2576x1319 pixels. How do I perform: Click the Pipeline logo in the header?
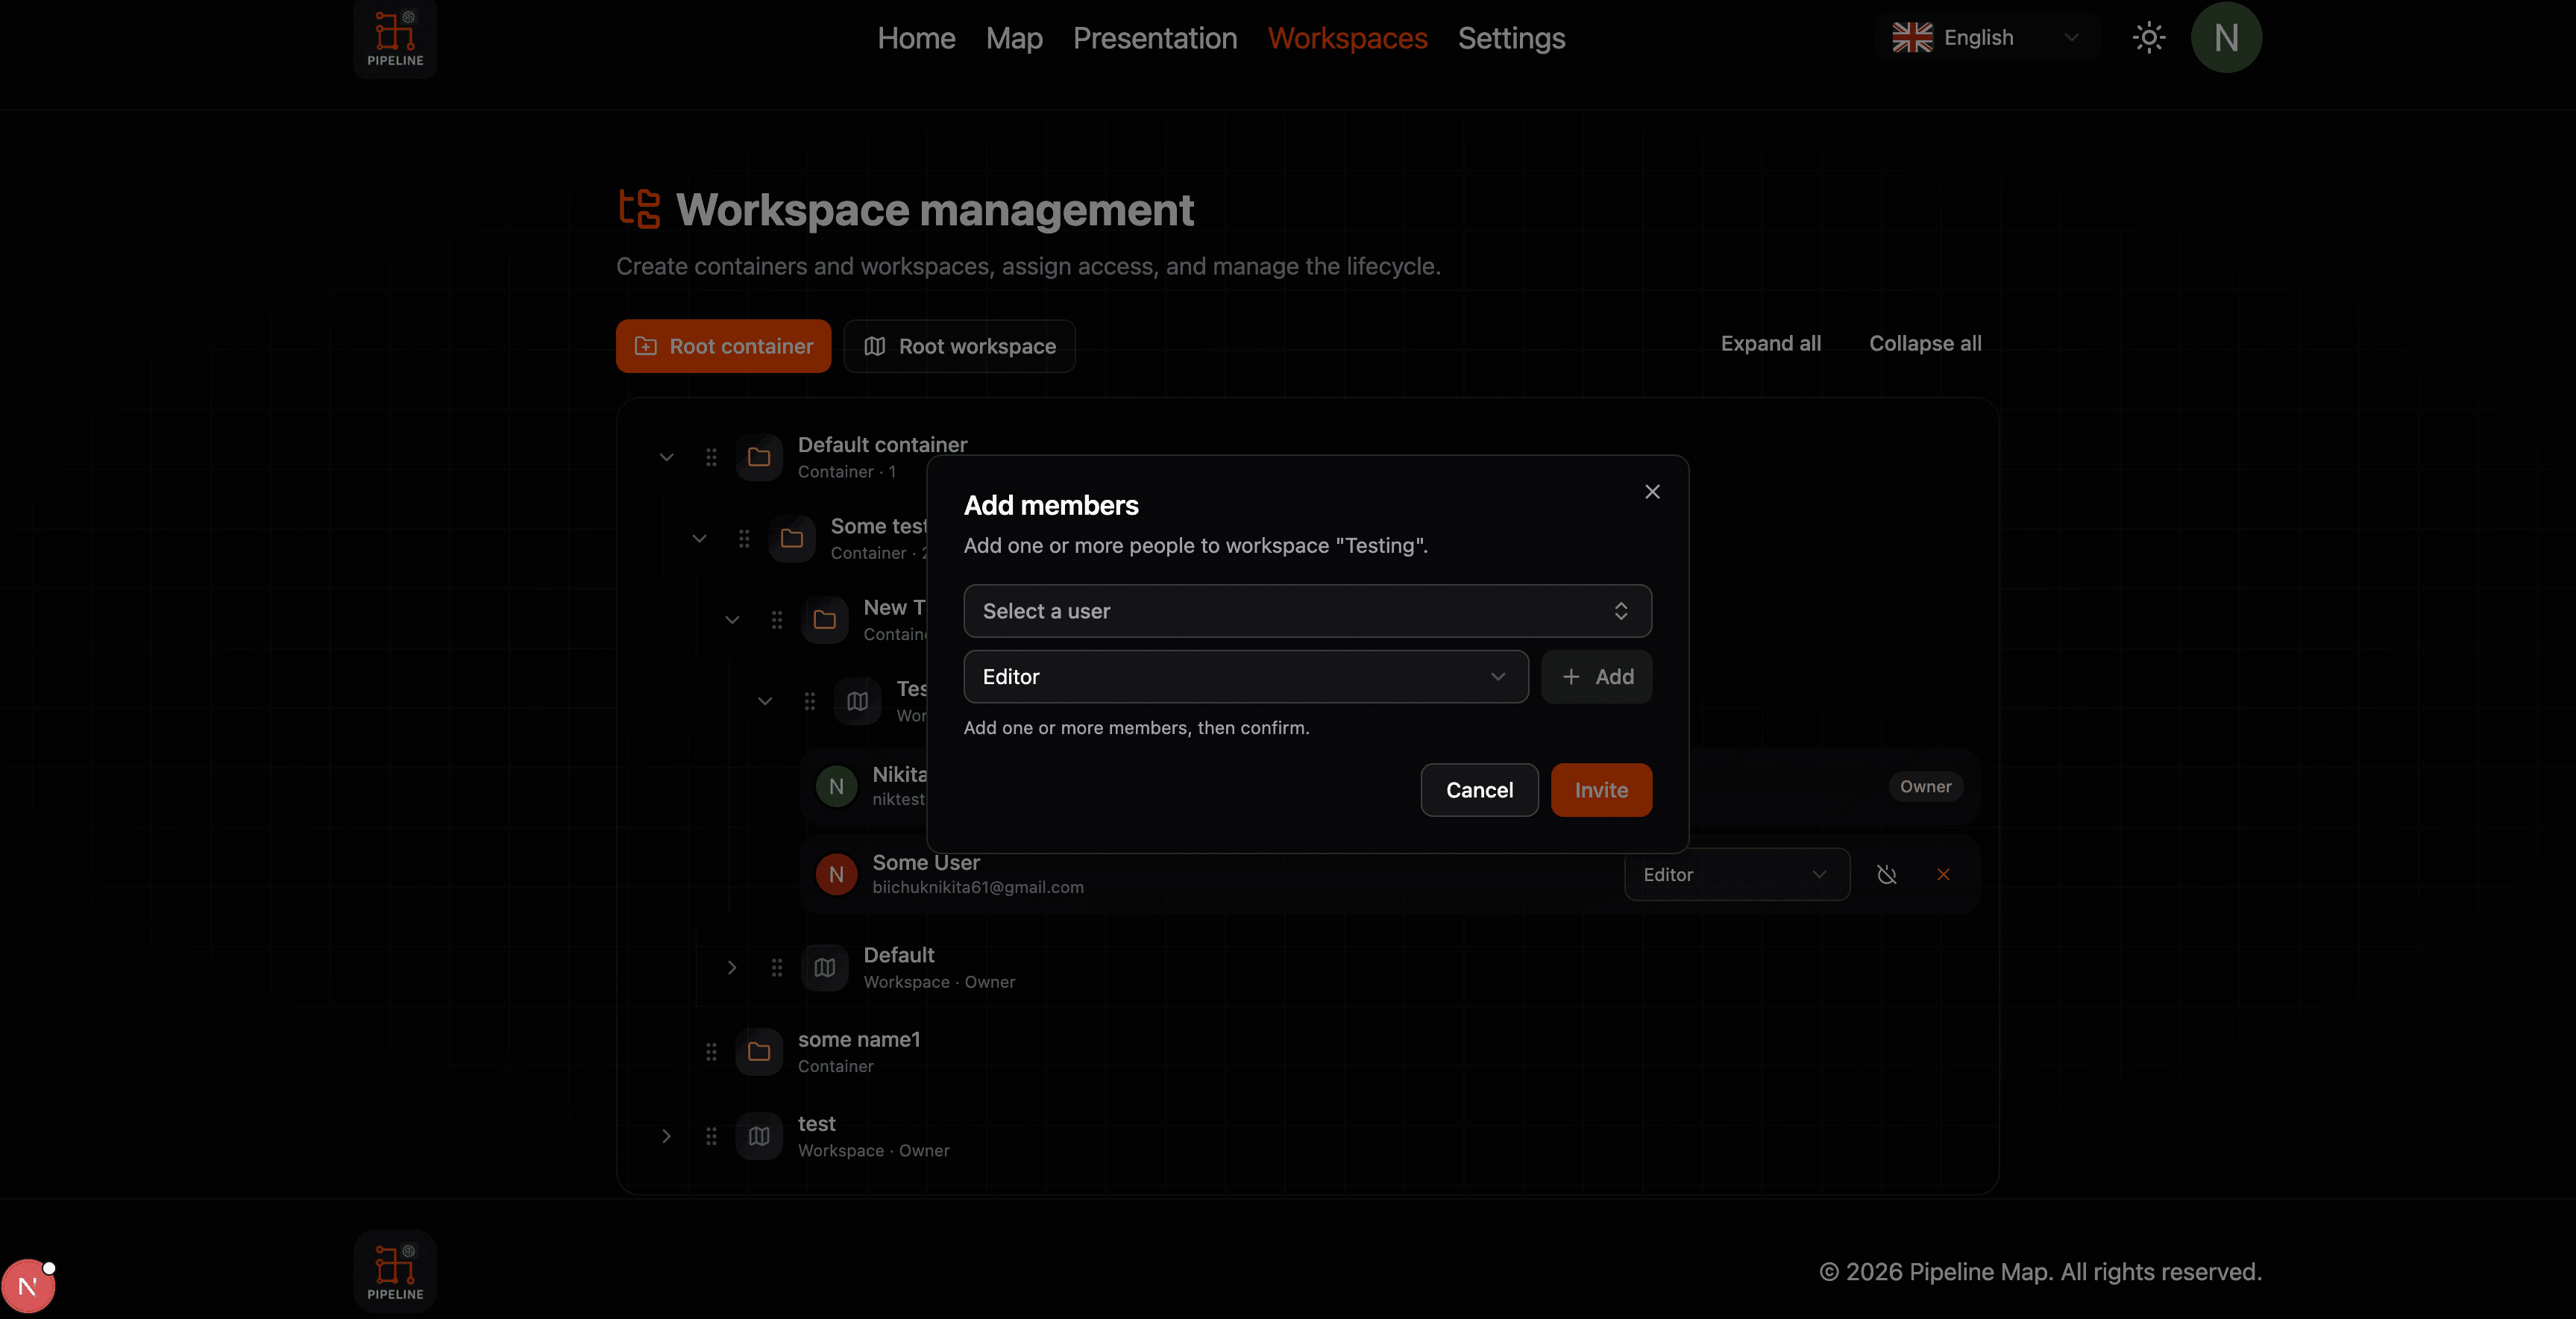(395, 38)
